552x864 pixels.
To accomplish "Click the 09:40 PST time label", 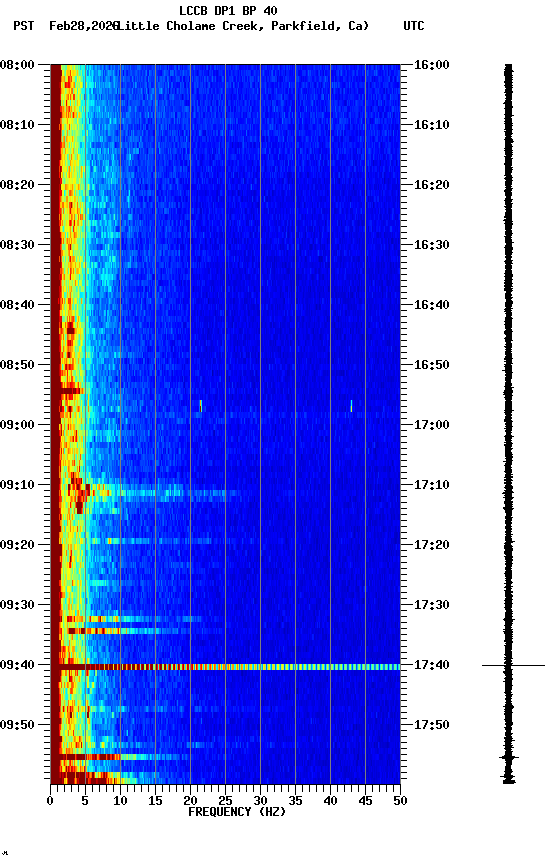I will click(17, 665).
